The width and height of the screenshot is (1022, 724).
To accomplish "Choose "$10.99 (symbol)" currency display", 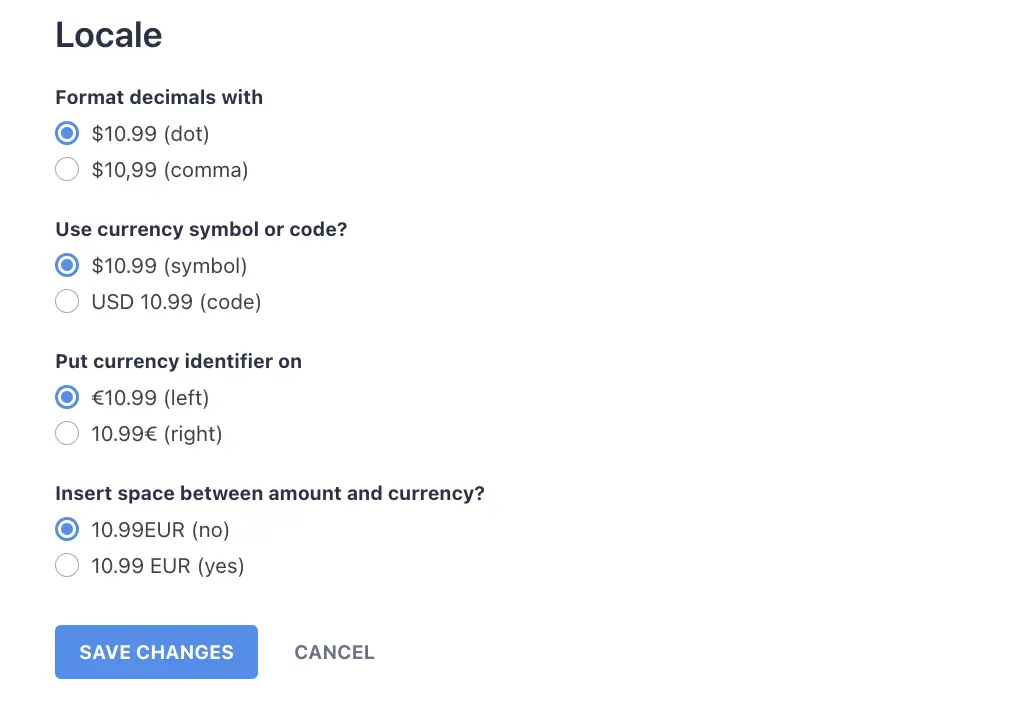I will click(x=66, y=265).
